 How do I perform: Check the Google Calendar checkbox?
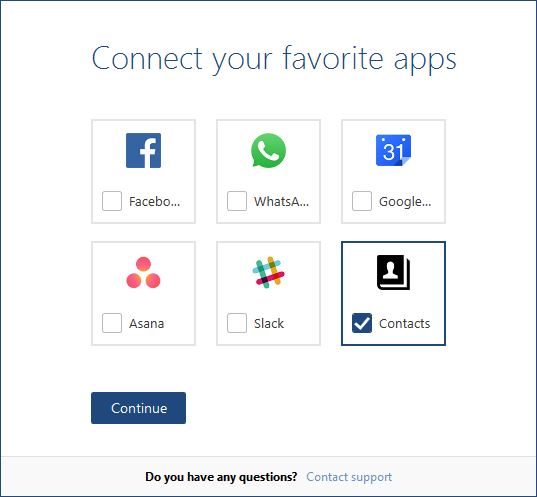[x=362, y=201]
